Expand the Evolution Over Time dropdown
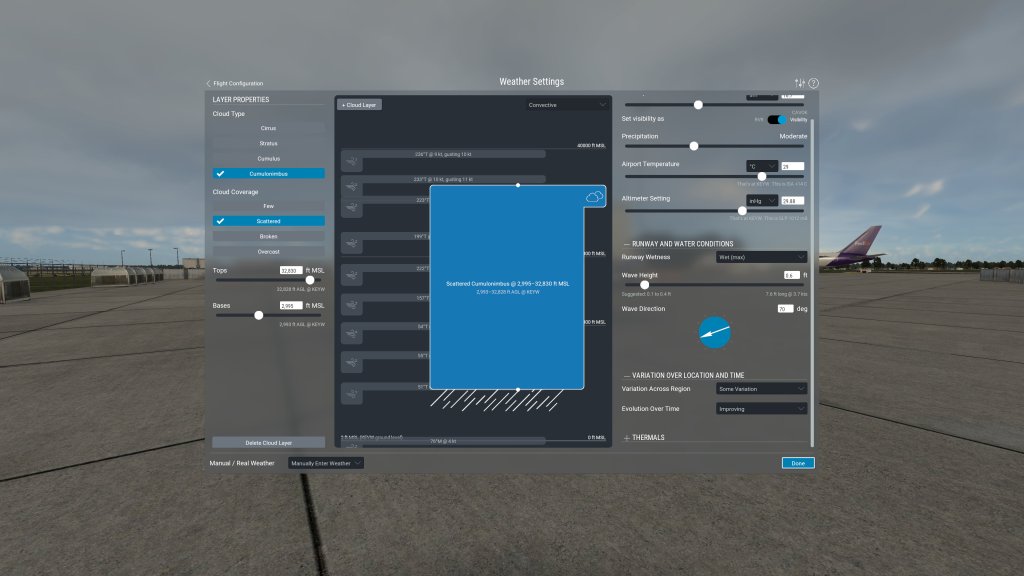This screenshot has height=576, width=1024. click(x=761, y=408)
